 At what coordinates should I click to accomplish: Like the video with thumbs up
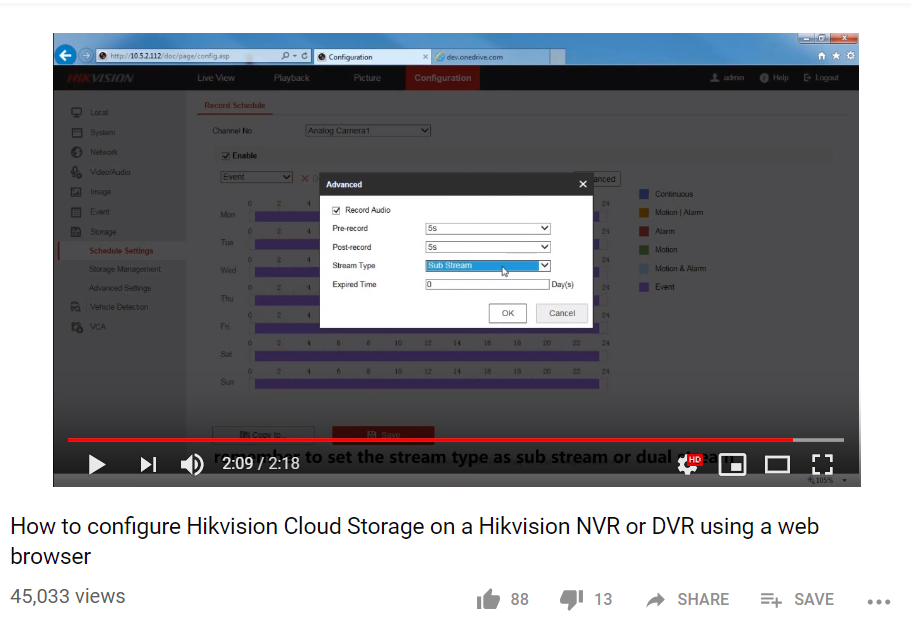[x=489, y=599]
